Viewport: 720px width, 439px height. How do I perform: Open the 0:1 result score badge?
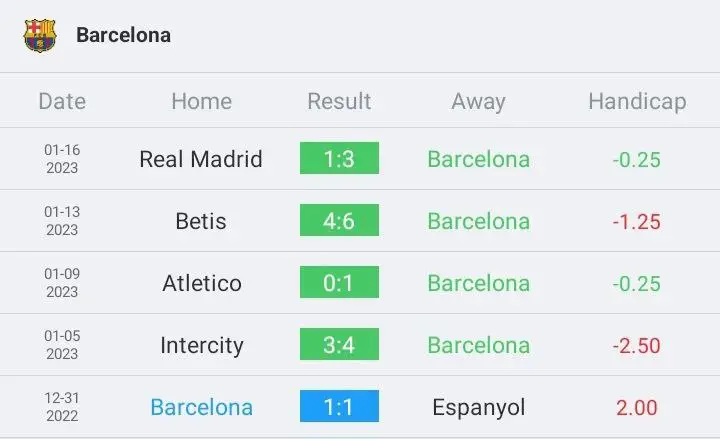coord(339,282)
